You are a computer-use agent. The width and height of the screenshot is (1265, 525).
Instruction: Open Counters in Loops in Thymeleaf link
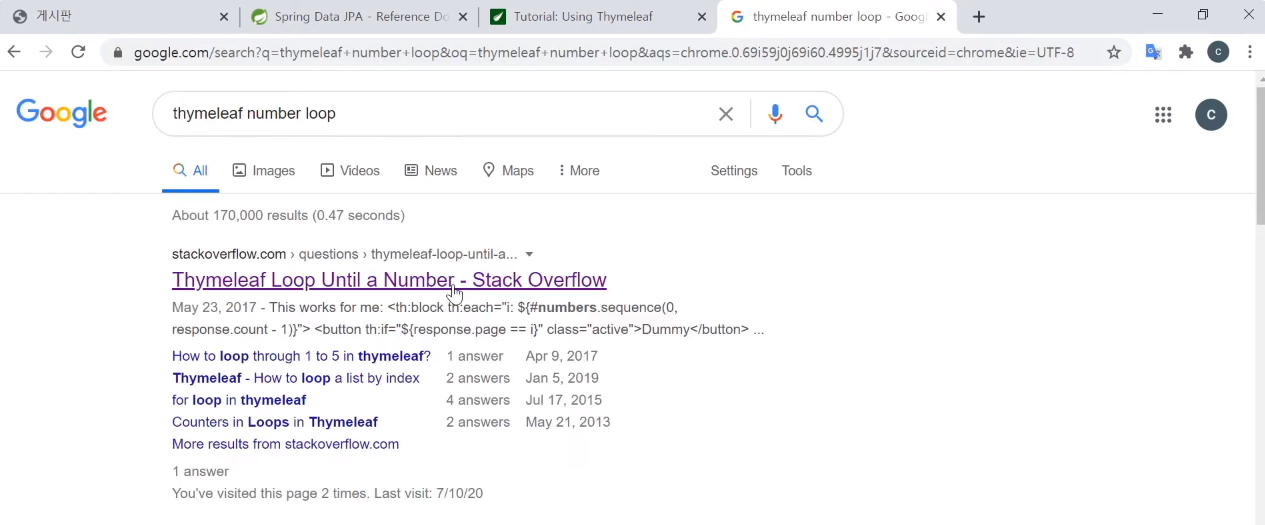(275, 422)
